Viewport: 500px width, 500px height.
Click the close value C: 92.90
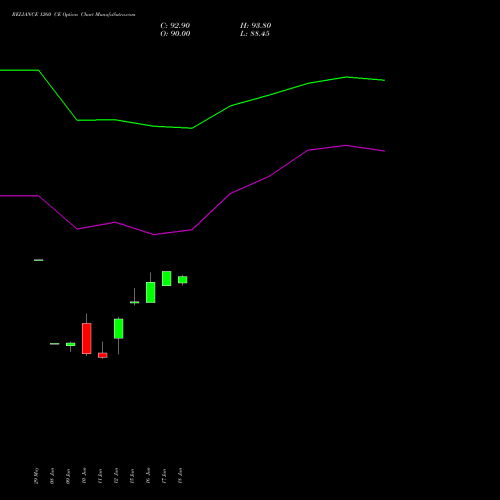[175, 26]
